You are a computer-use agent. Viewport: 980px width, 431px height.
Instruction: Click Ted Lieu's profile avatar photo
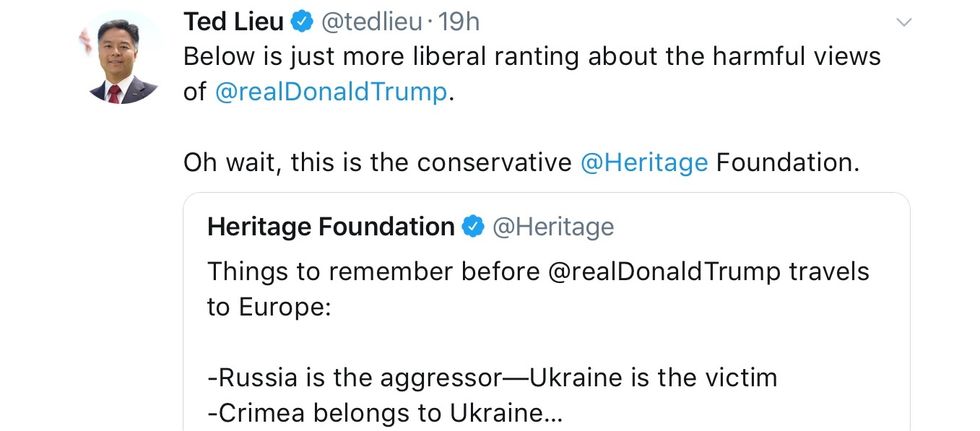coord(123,59)
